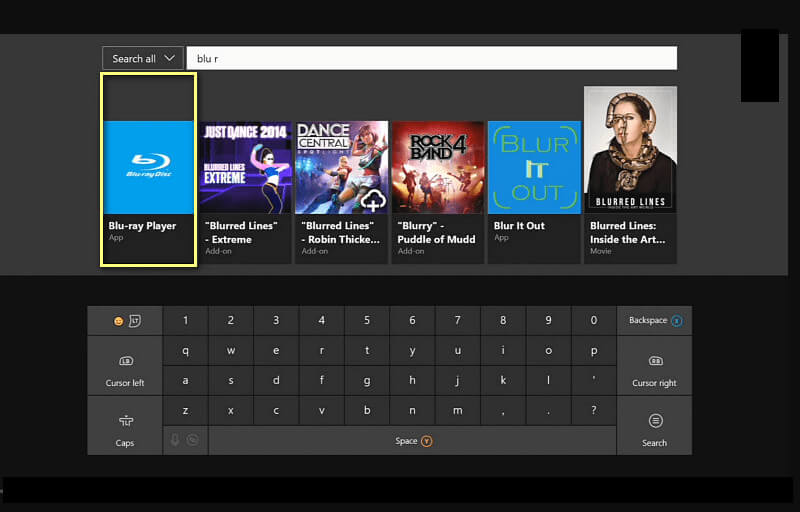Toggle the Caps key
This screenshot has width=800, height=512.
[x=125, y=426]
